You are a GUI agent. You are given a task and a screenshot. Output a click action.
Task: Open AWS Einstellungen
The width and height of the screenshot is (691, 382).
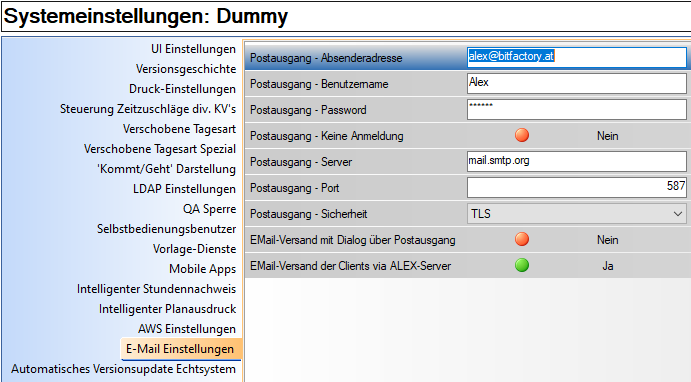[x=186, y=329]
